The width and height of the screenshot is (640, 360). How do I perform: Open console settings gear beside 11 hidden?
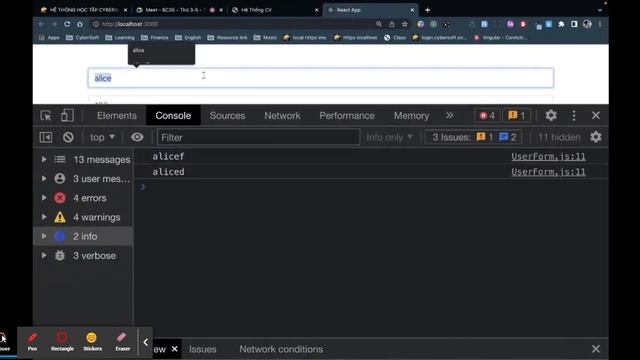[x=596, y=137]
